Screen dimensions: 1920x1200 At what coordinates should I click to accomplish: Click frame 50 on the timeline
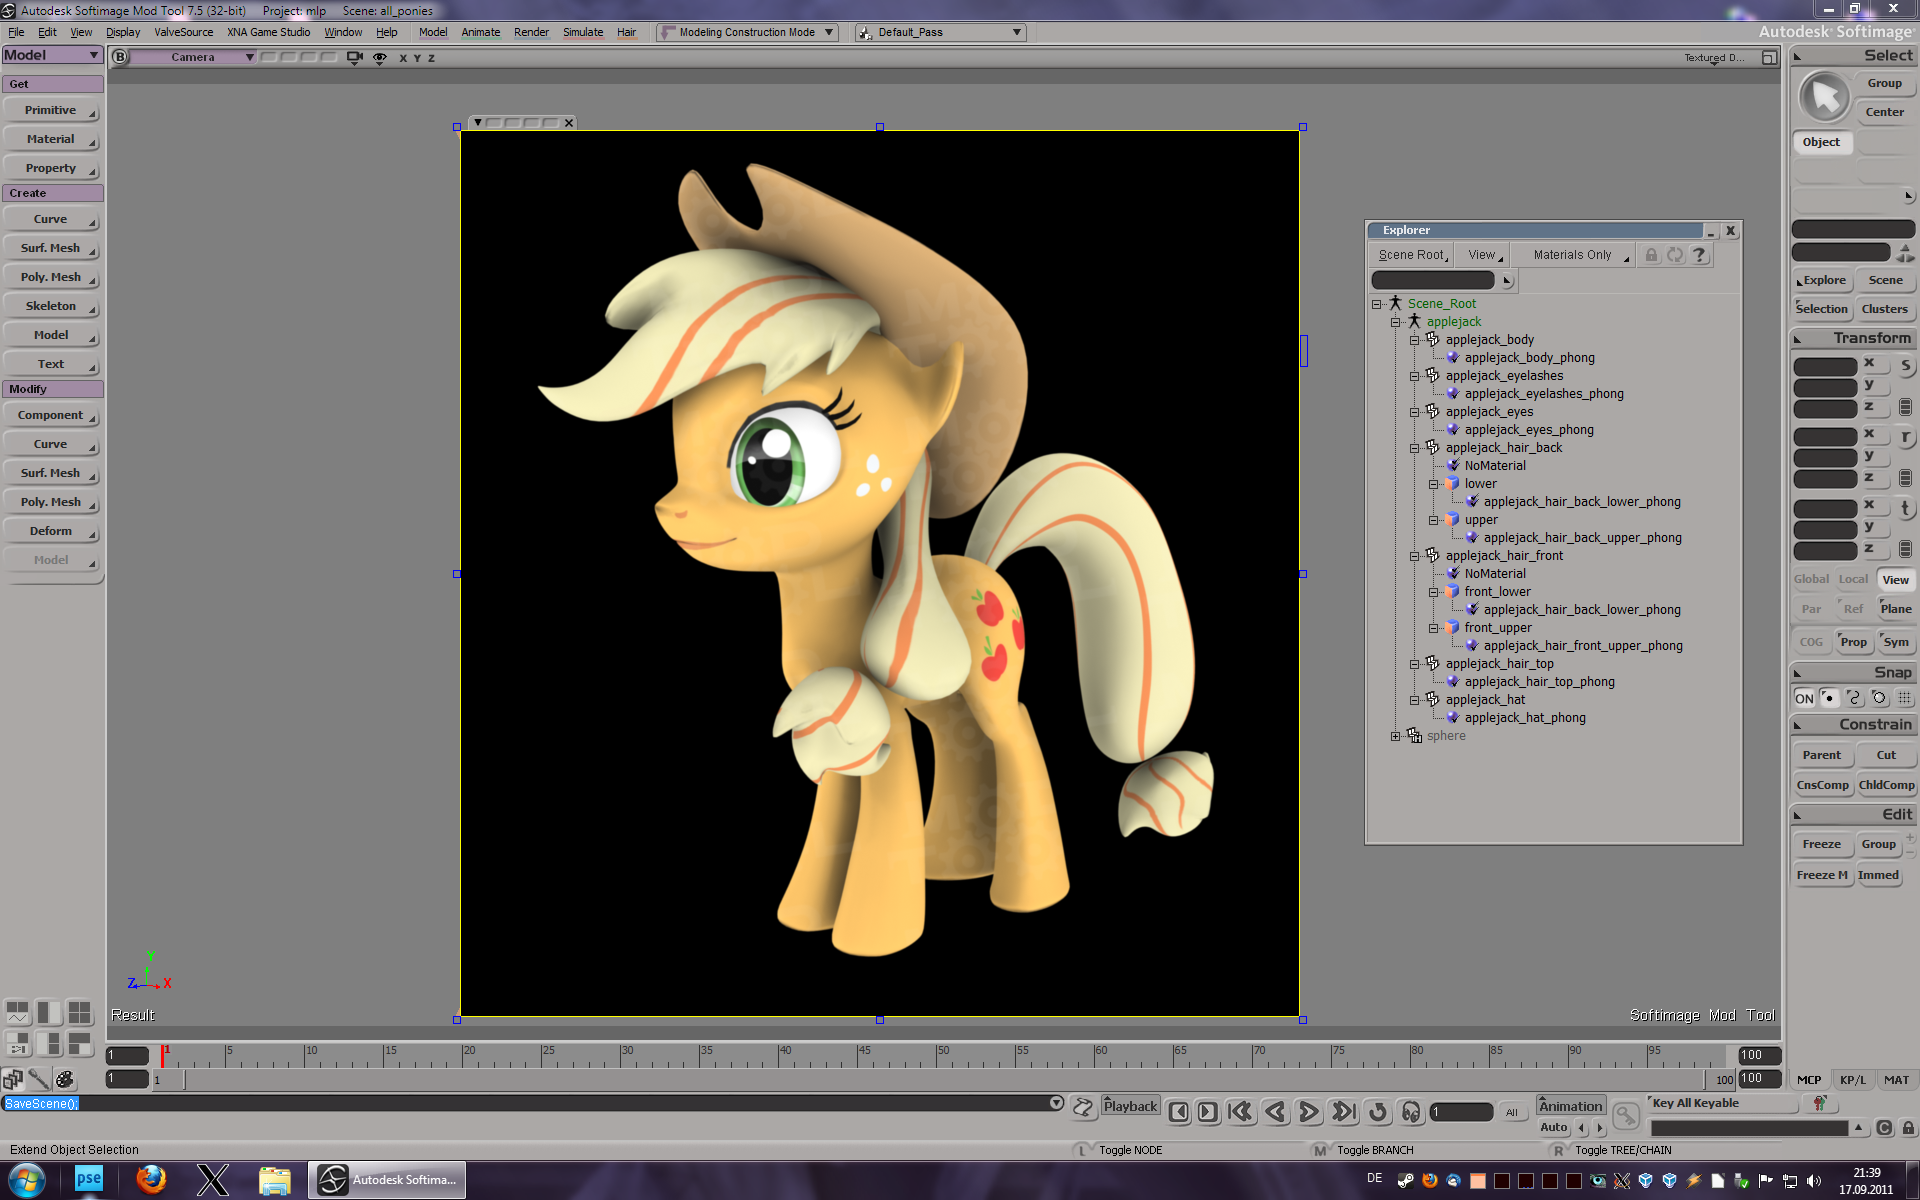click(937, 1056)
